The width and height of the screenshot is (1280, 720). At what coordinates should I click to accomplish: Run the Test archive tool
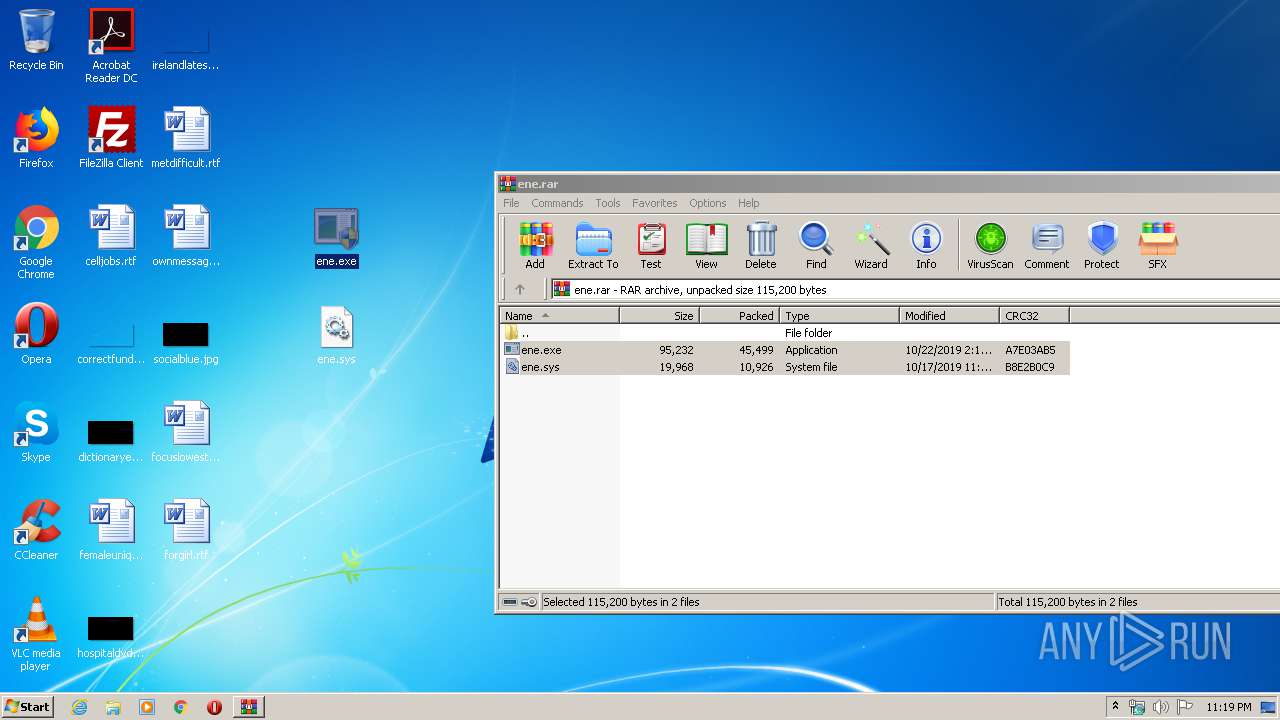click(651, 246)
